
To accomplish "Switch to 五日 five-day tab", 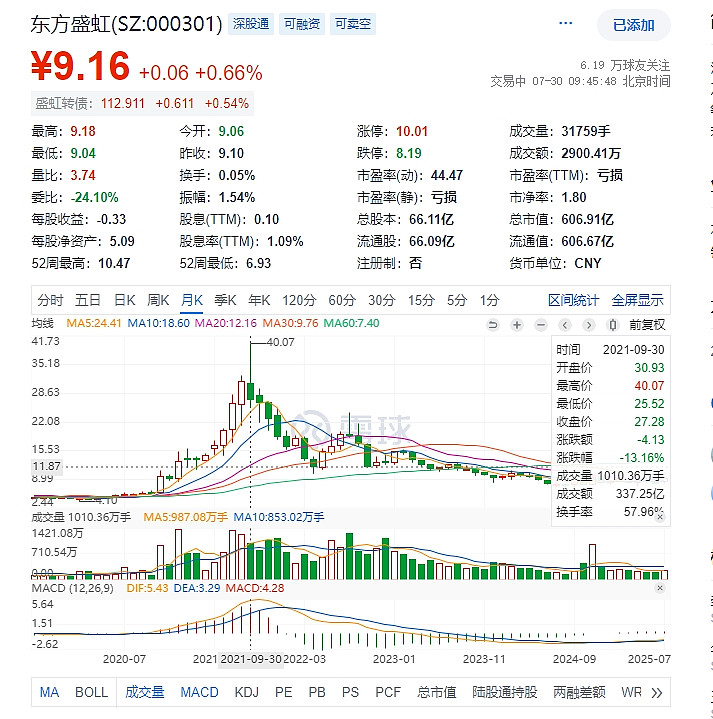I will [88, 300].
